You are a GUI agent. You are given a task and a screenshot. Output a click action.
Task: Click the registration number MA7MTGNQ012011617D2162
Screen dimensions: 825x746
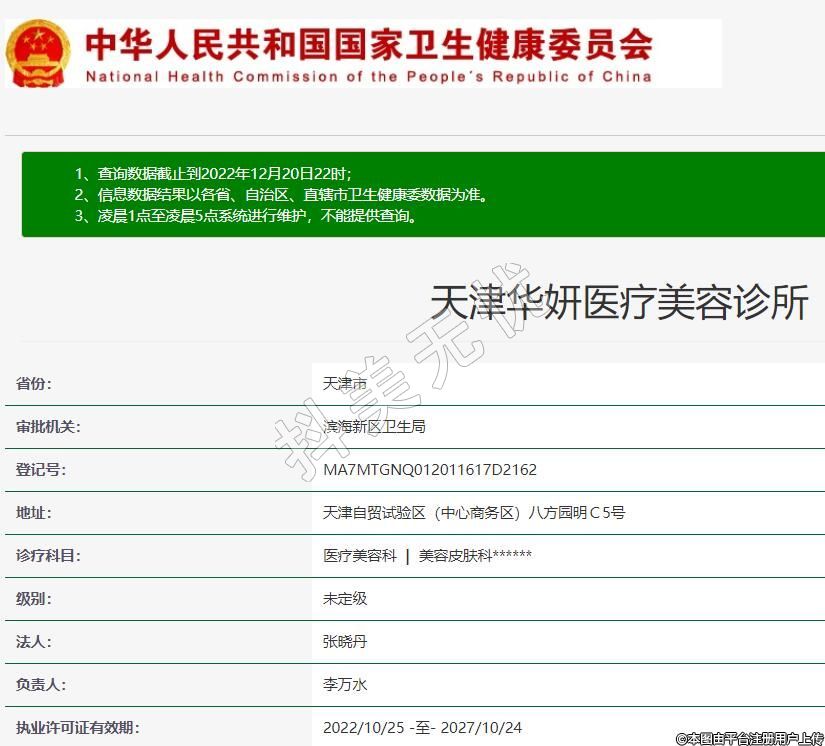(430, 470)
